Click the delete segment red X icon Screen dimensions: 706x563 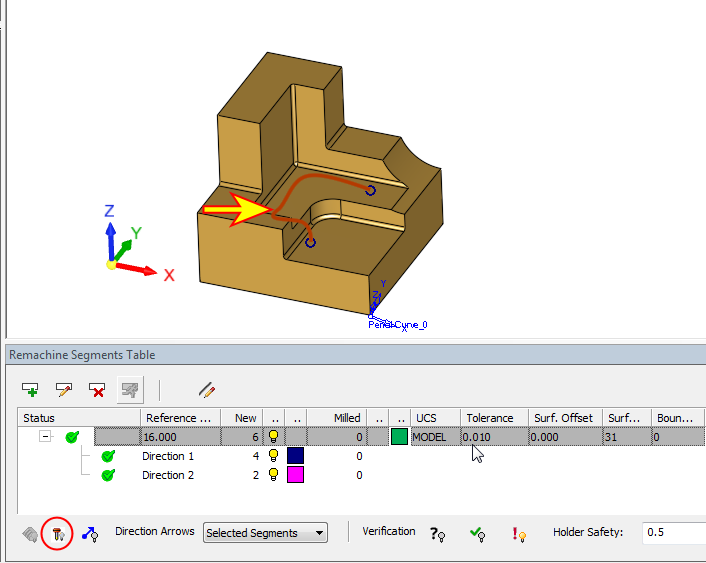[97, 389]
